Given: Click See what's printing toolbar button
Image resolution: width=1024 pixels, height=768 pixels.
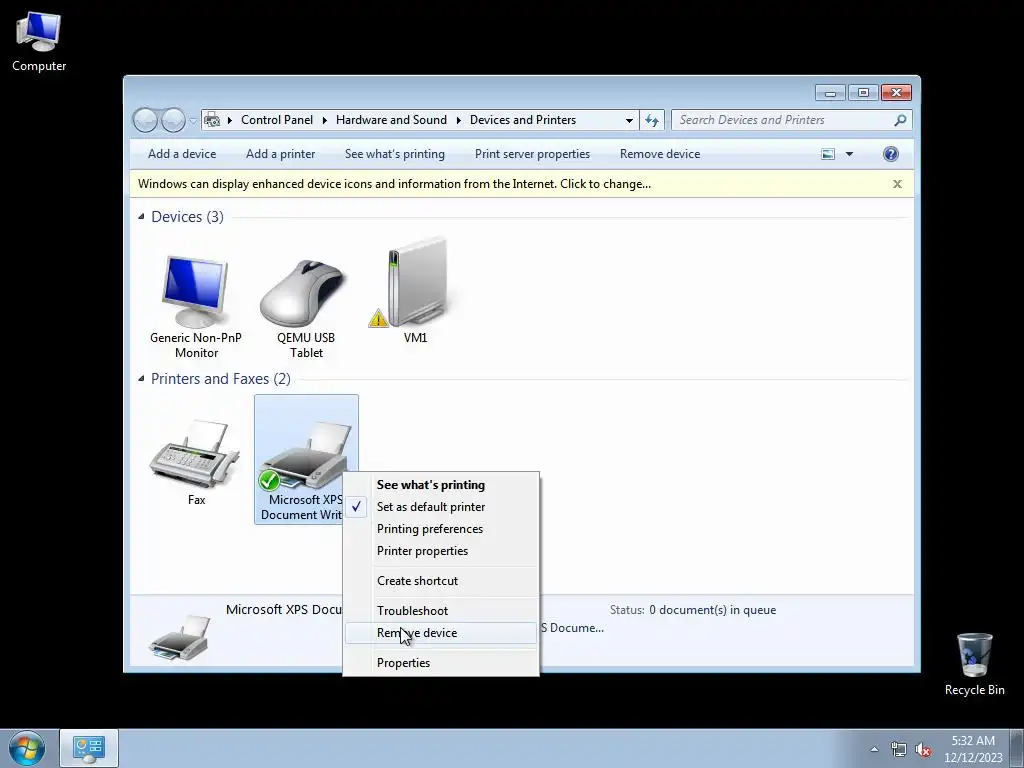Looking at the screenshot, I should [394, 154].
